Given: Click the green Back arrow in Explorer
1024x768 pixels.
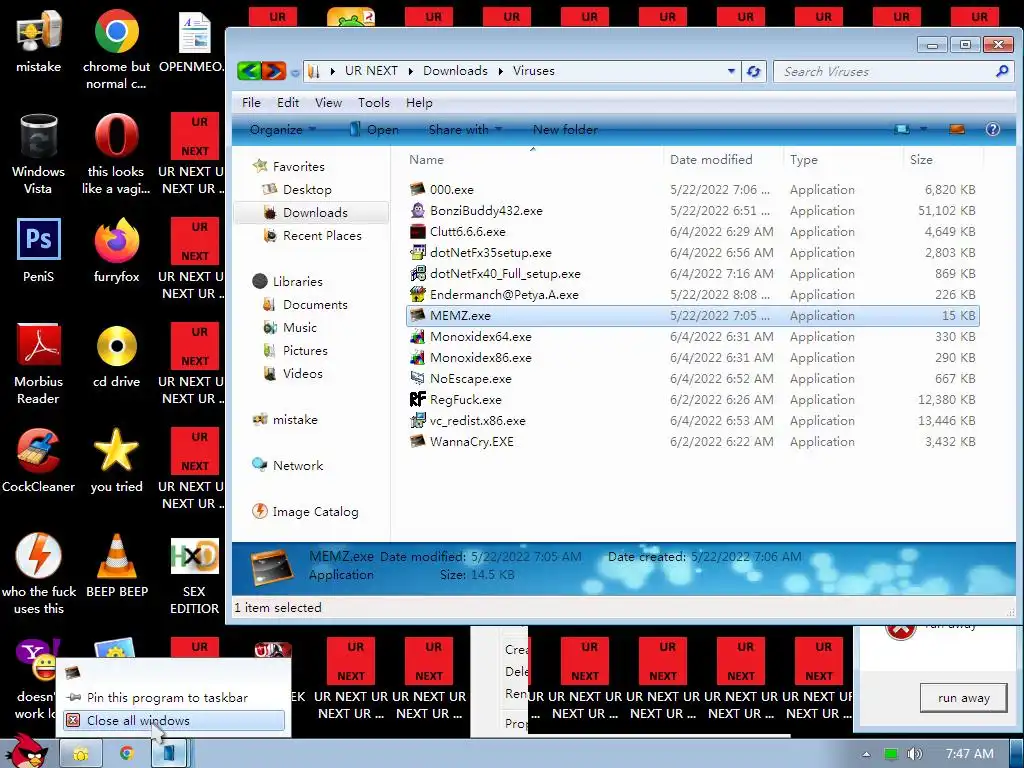Looking at the screenshot, I should [249, 71].
